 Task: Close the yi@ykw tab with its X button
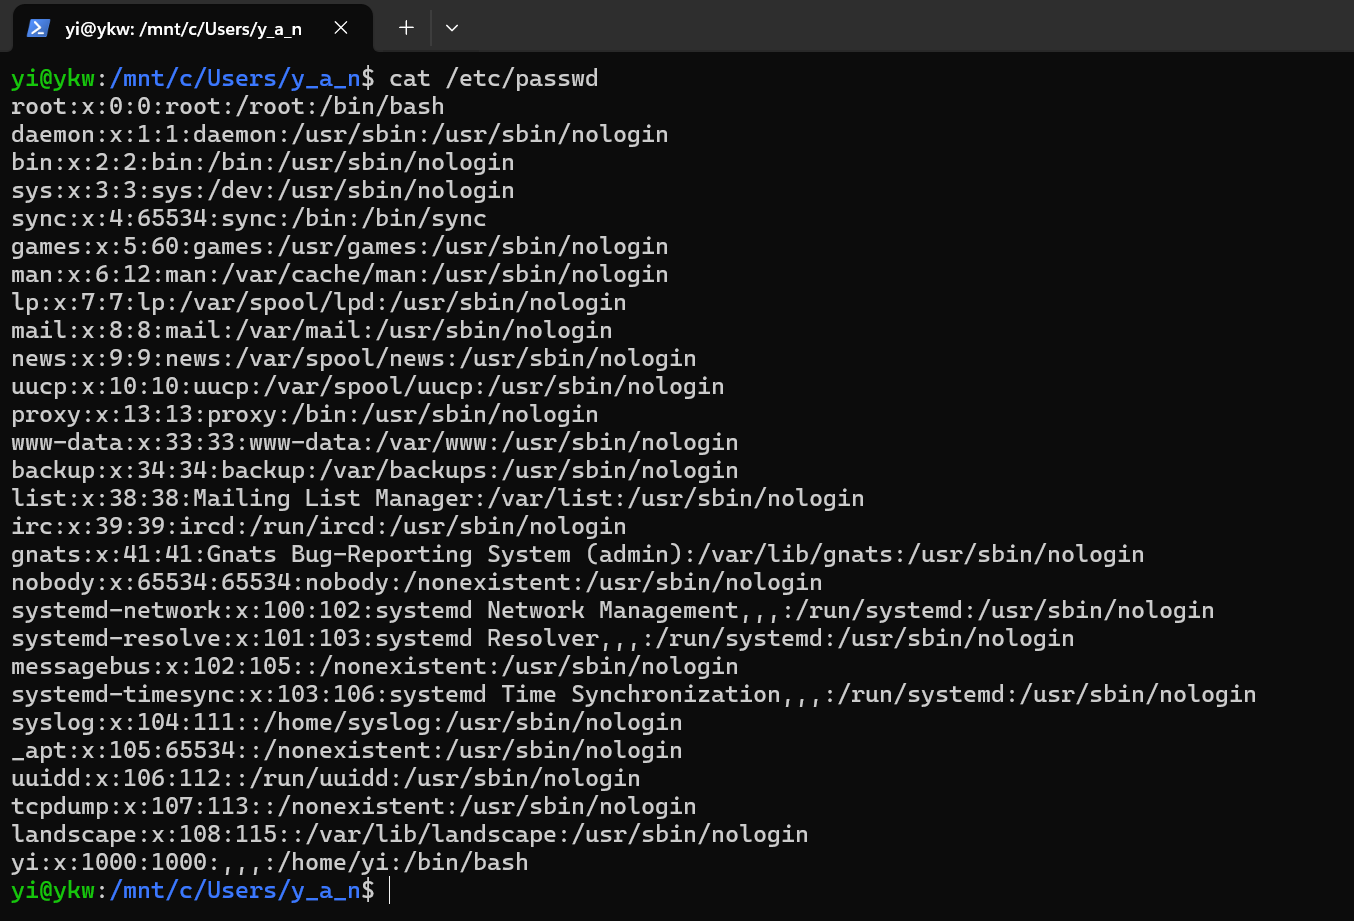pyautogui.click(x=341, y=28)
